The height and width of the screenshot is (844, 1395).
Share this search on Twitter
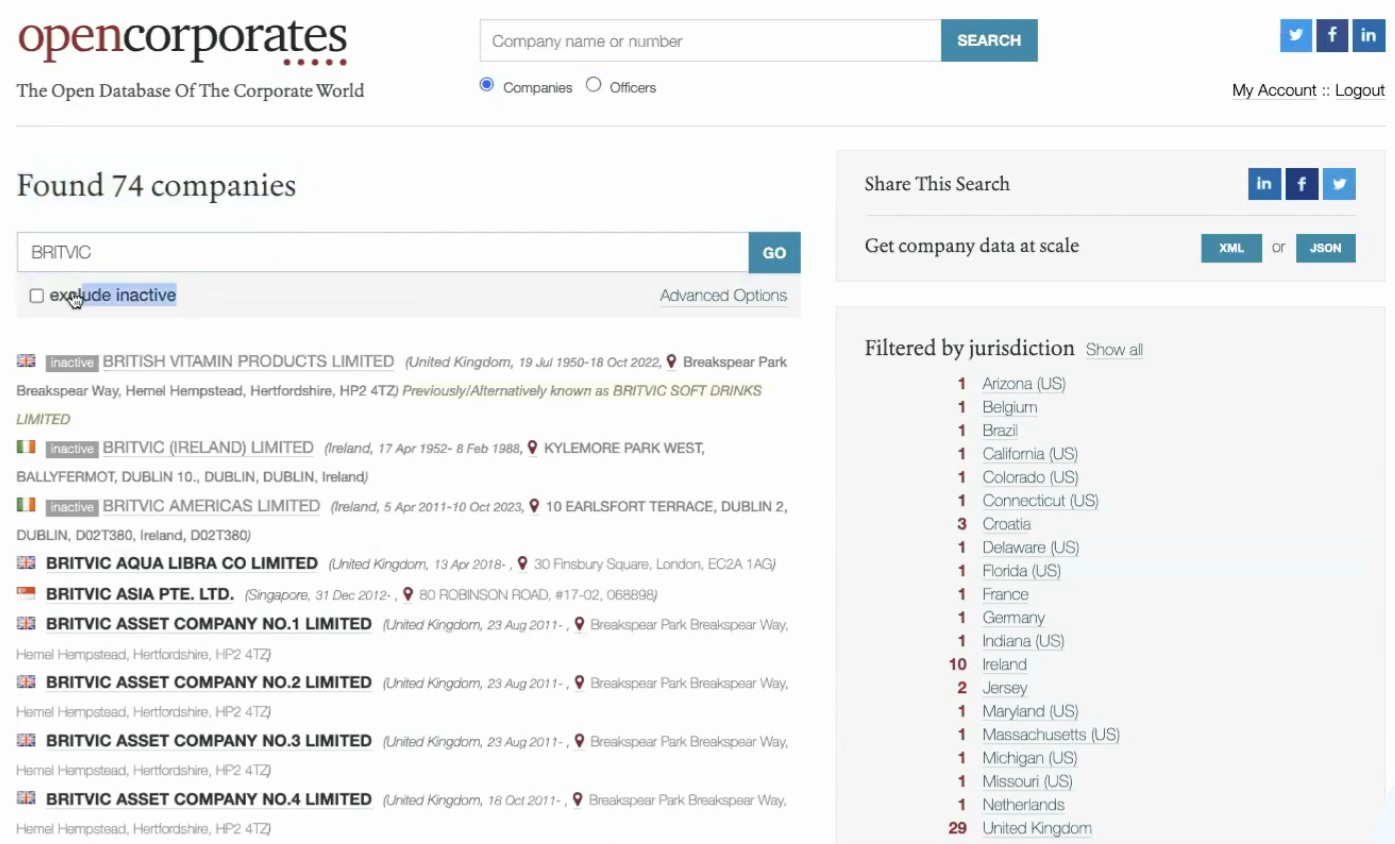(1339, 184)
